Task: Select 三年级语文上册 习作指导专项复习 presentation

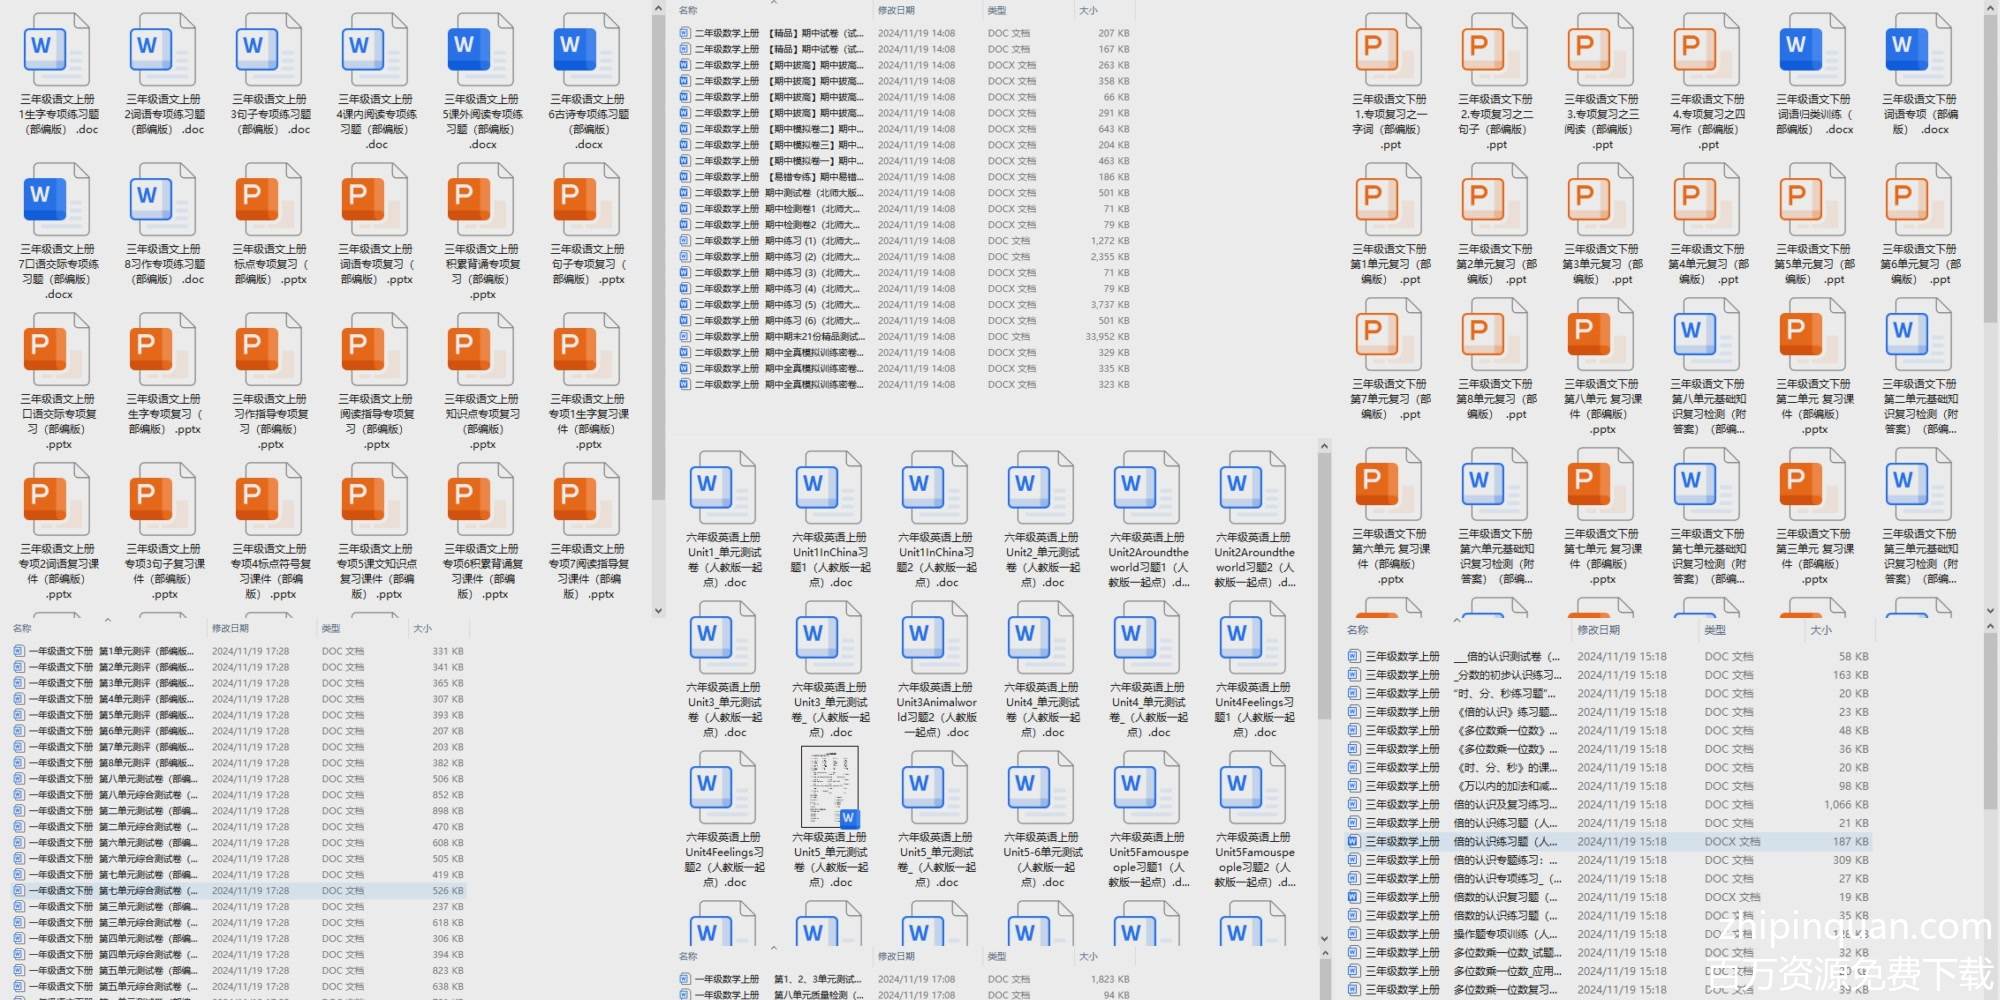Action: (271, 382)
